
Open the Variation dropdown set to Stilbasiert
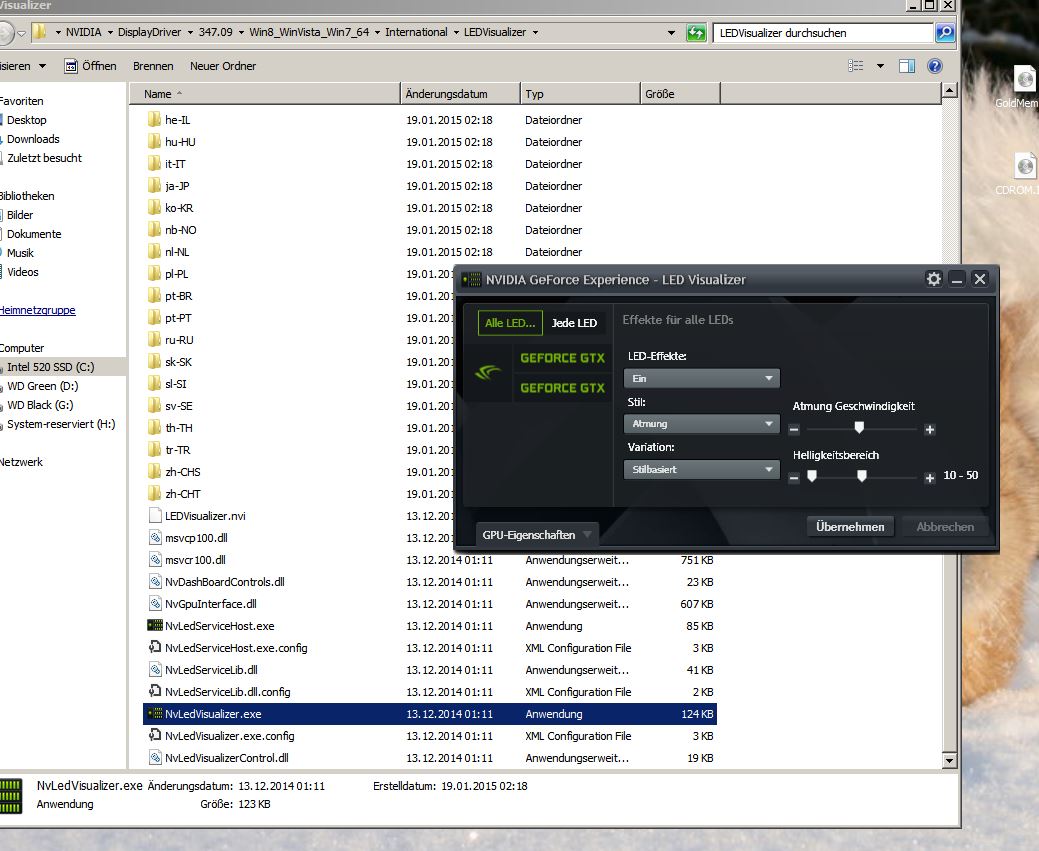tap(702, 469)
